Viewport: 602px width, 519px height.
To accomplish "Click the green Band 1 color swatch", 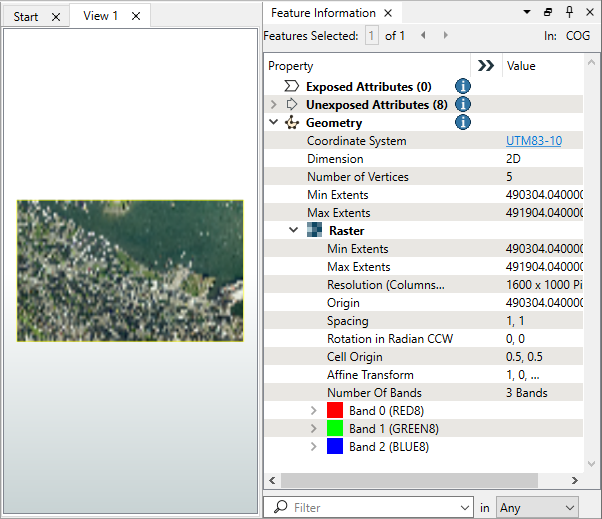I will coord(336,429).
